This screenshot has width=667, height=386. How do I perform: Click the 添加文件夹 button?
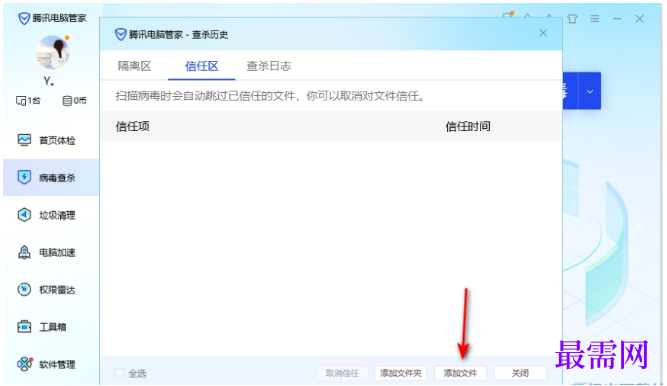point(400,373)
